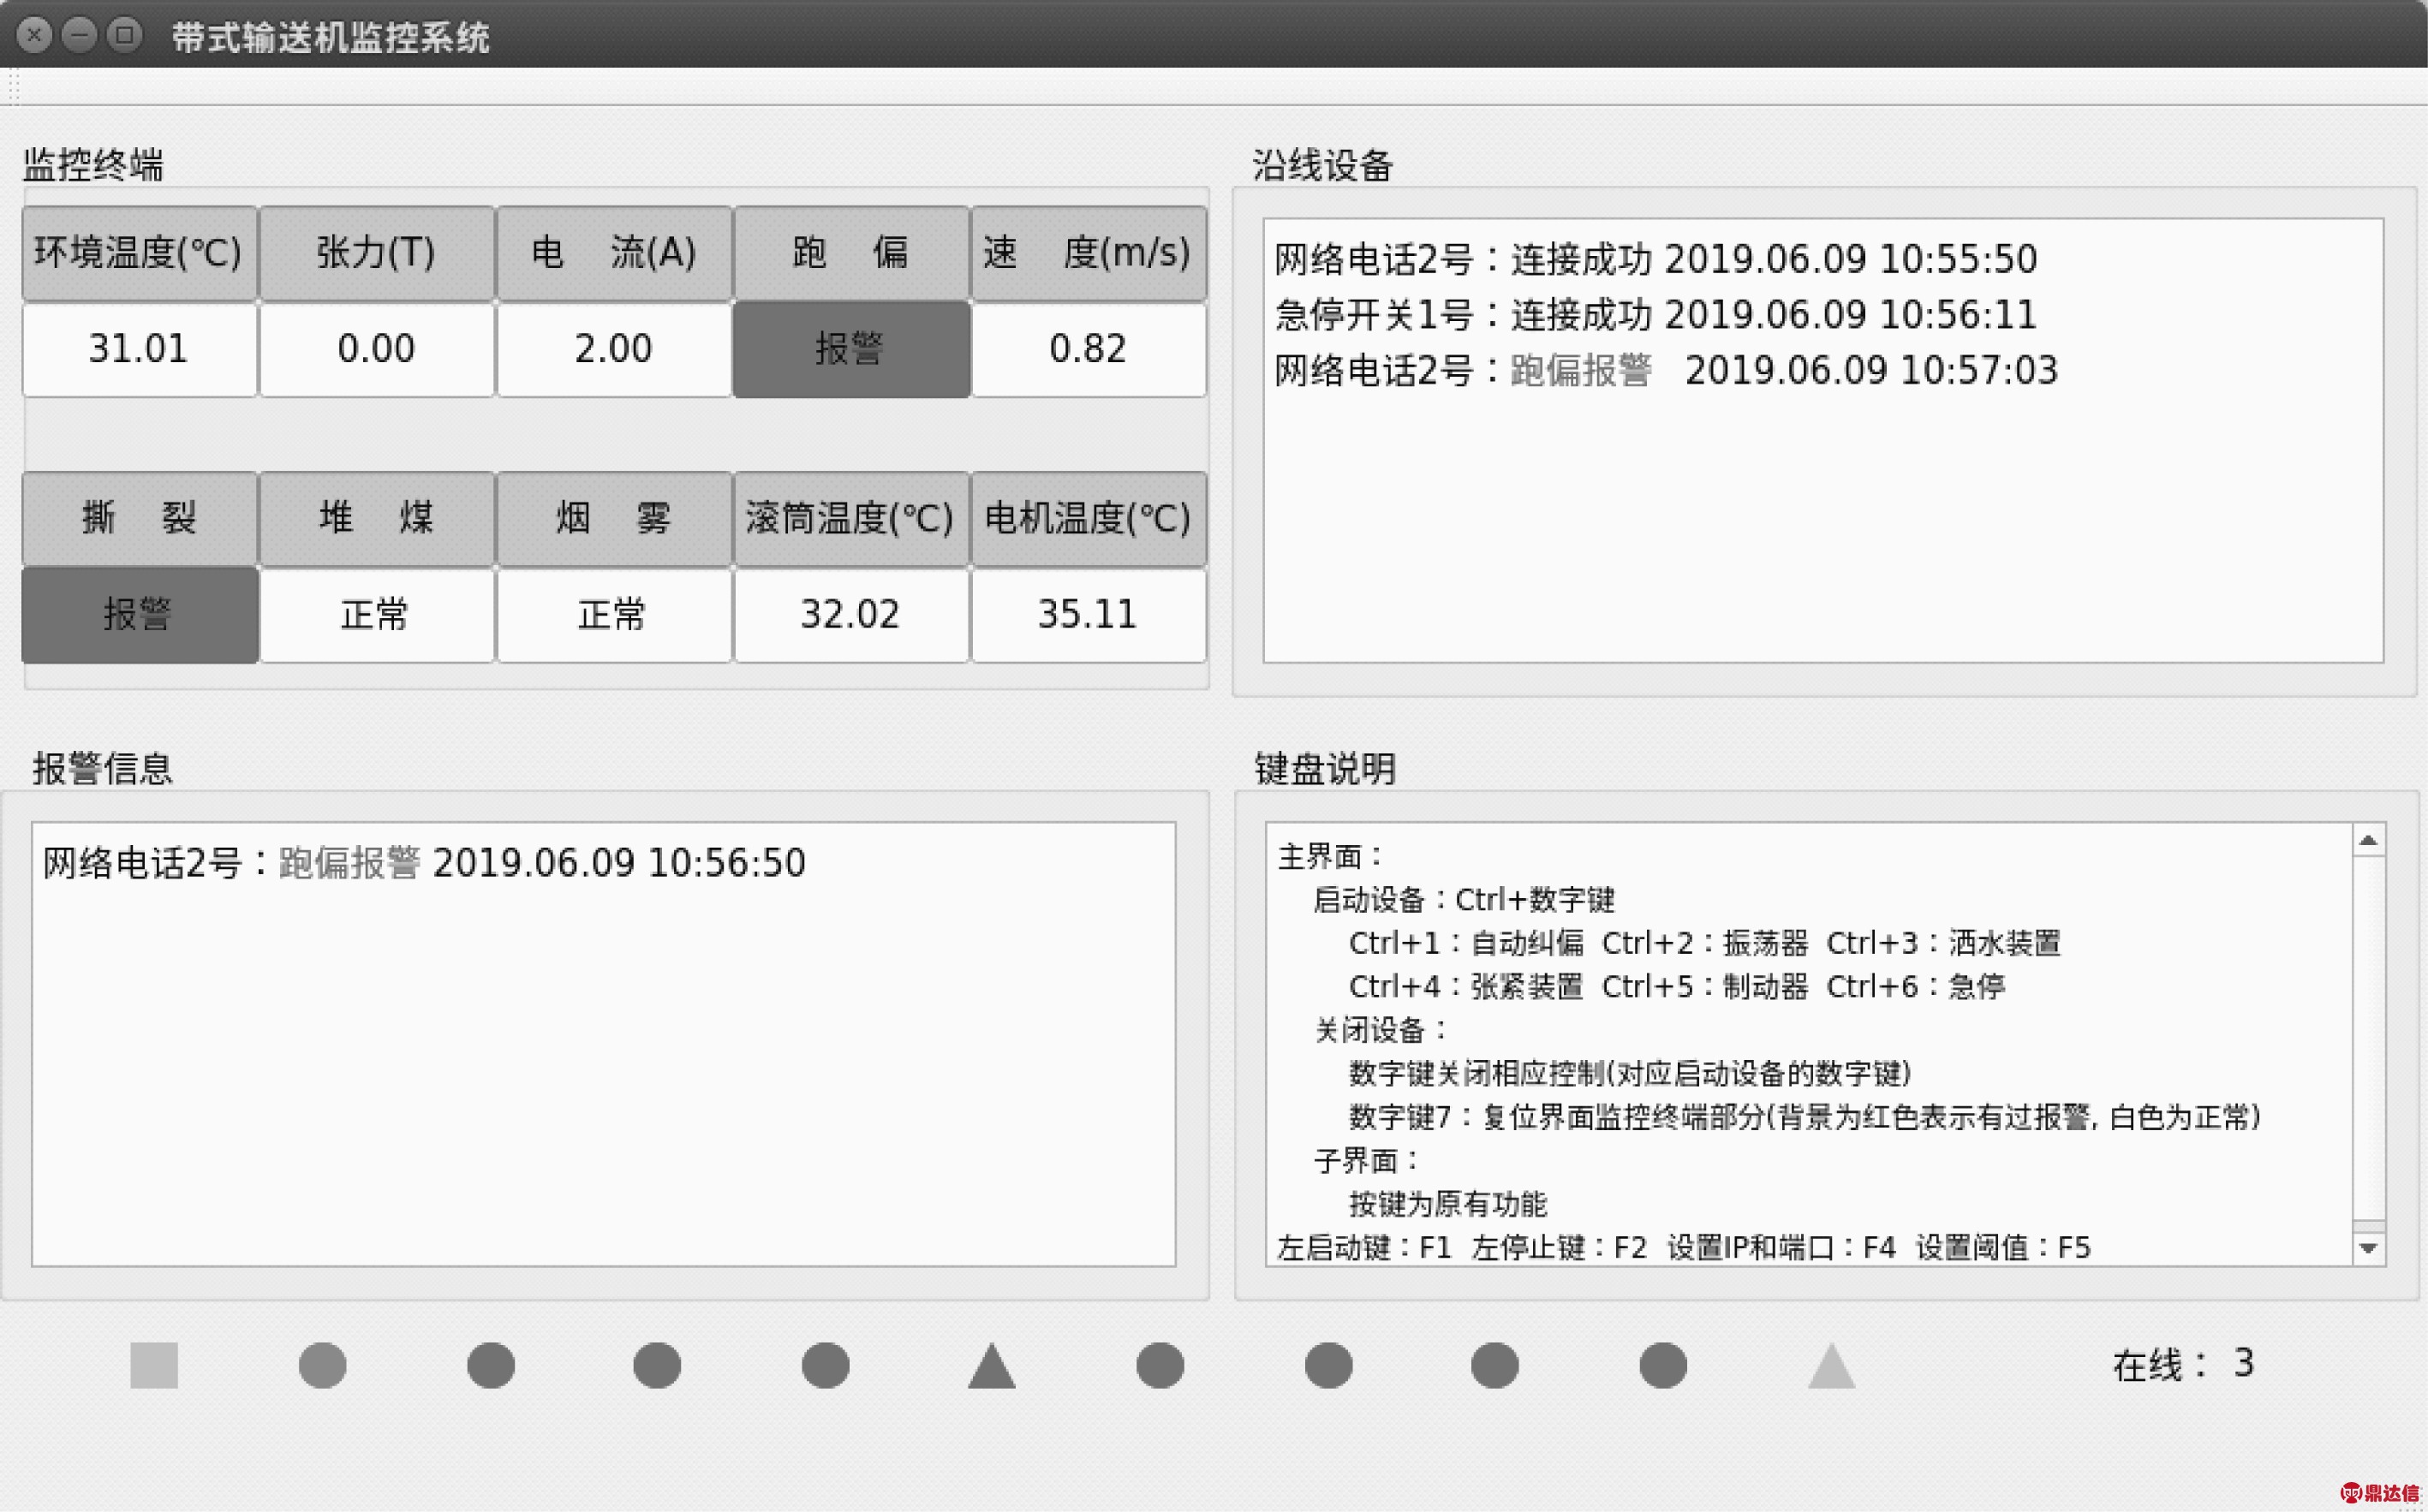
Task: Click the 按键为原有功能 line
Action: pos(1448,1204)
